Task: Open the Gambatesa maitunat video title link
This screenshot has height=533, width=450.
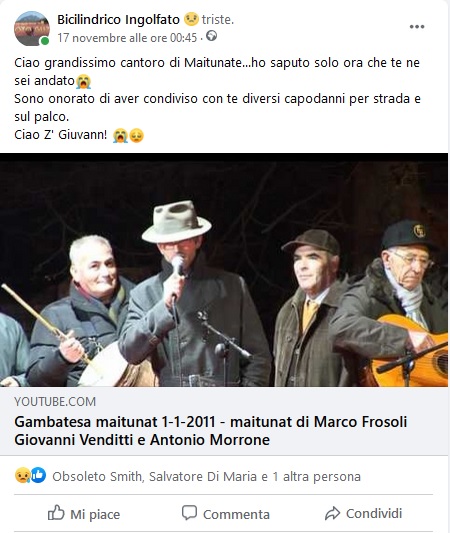Action: tap(211, 431)
